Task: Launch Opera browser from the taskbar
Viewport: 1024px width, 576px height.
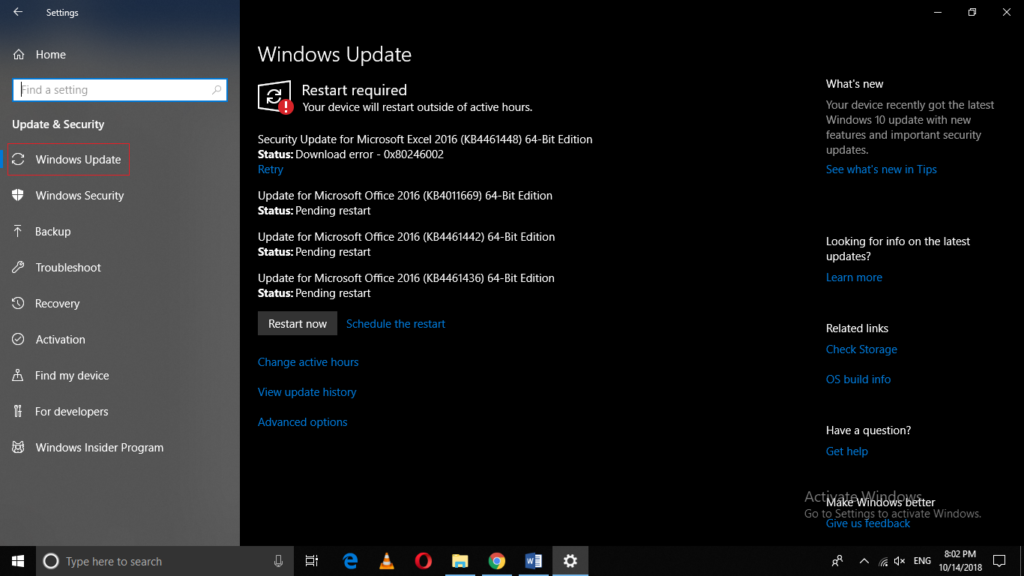Action: point(423,561)
